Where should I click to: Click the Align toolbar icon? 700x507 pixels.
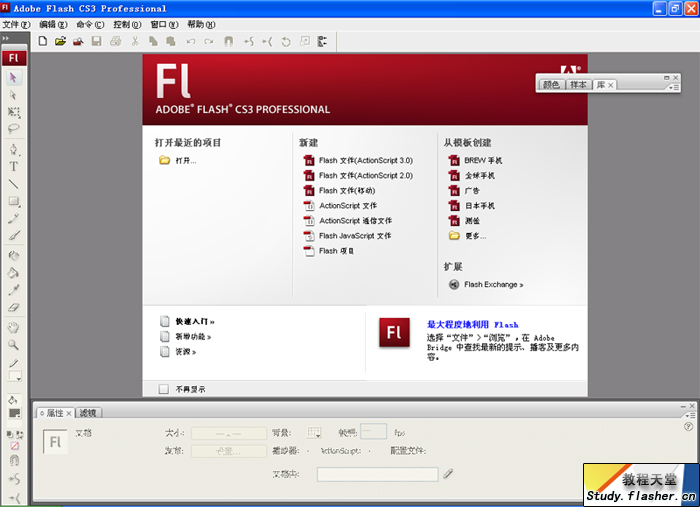click(x=322, y=42)
